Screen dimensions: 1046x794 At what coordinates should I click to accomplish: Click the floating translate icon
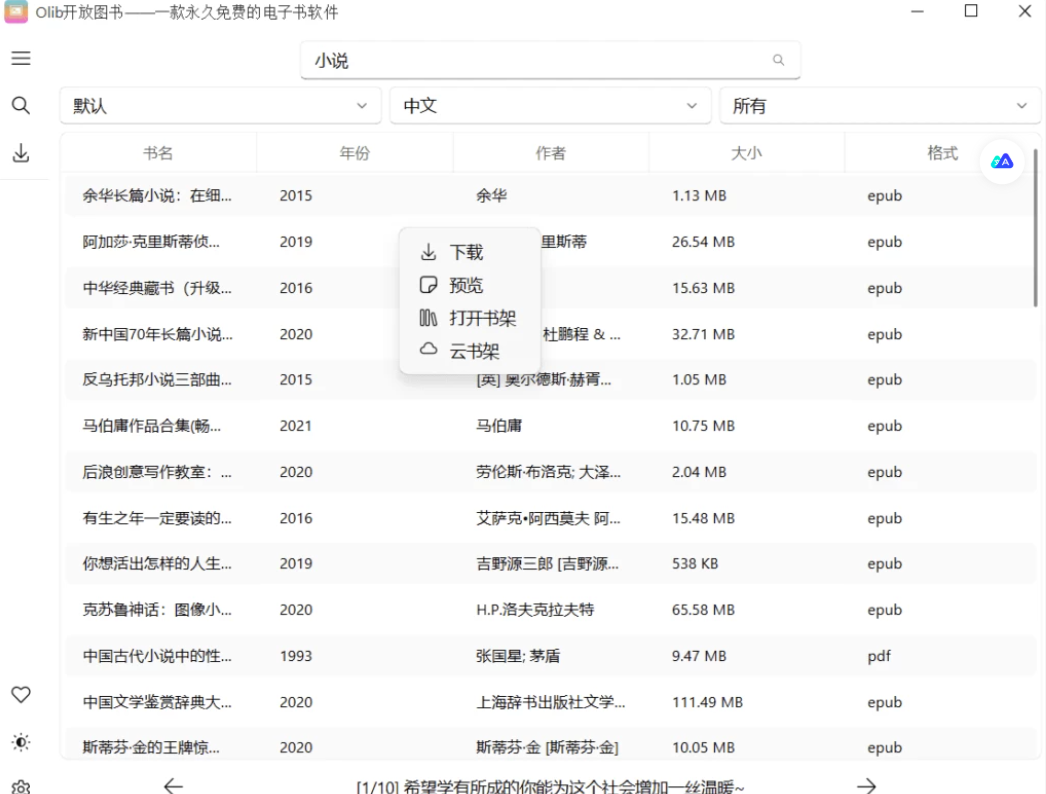point(1002,161)
